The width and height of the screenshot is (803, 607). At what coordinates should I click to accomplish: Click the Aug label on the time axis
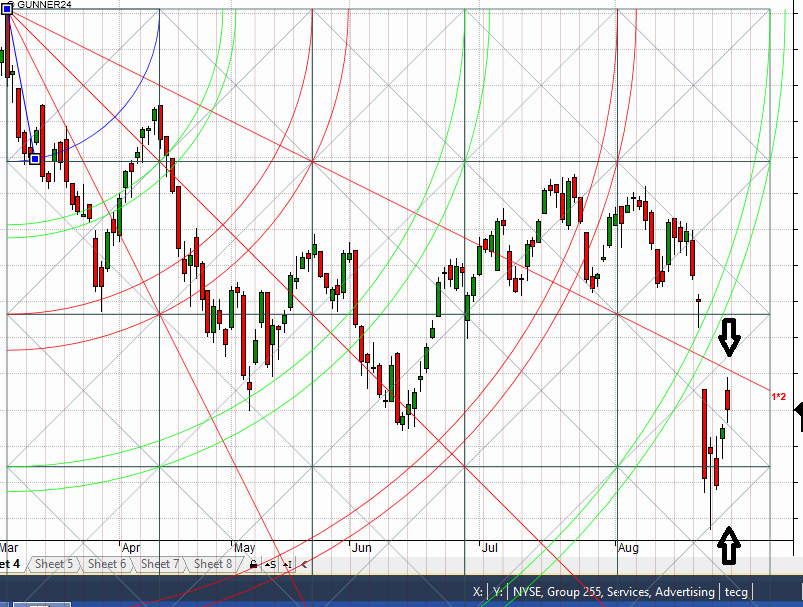628,548
